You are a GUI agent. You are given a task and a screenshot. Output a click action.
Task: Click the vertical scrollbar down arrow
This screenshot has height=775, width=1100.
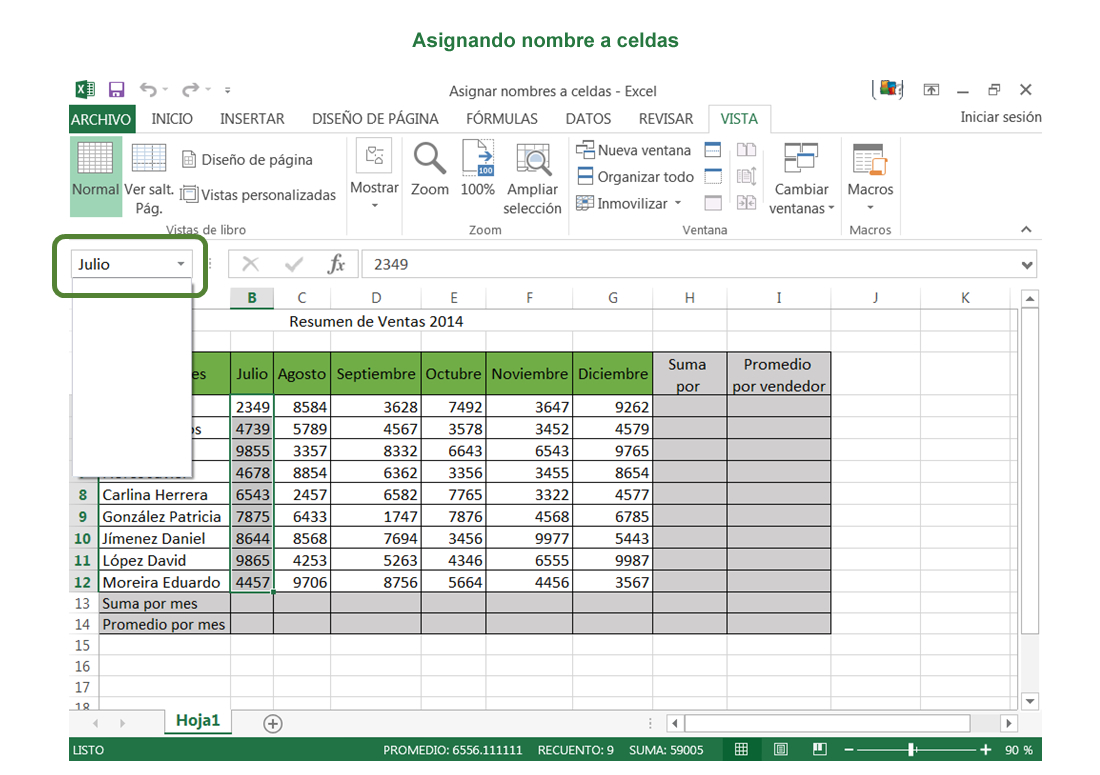coord(1030,701)
